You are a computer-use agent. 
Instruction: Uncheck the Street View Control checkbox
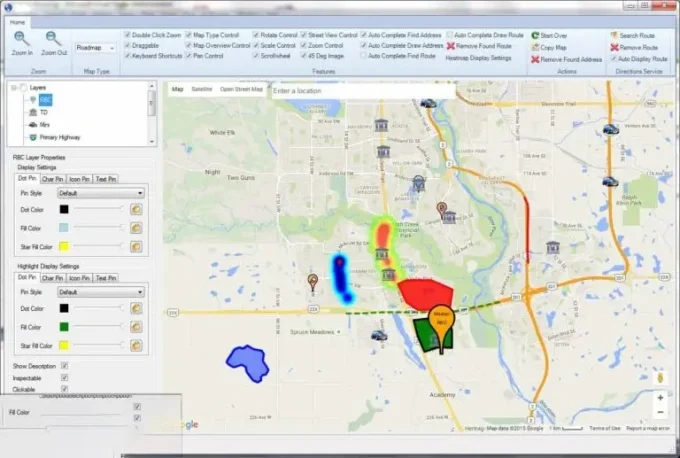pos(302,35)
